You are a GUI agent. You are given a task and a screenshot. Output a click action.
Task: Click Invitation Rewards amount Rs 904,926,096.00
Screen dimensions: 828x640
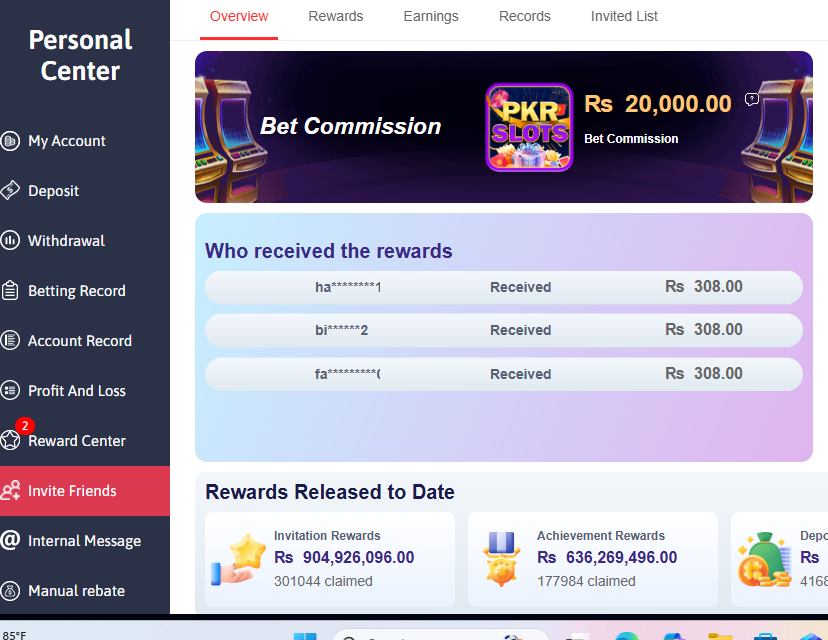(x=344, y=557)
